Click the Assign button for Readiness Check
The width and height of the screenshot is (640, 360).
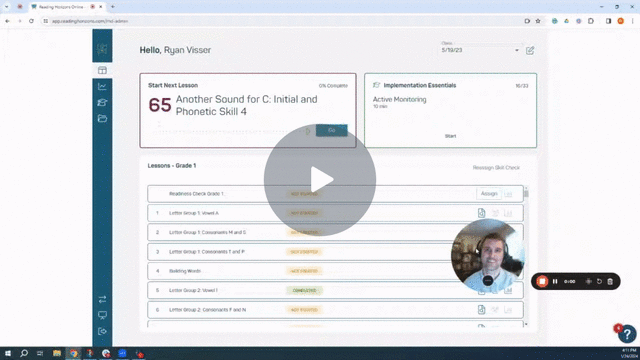pyautogui.click(x=489, y=193)
